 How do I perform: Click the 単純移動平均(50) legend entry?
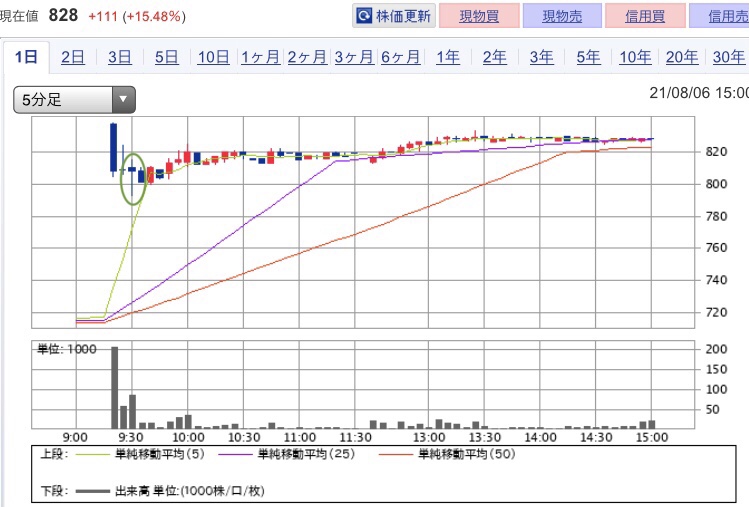[467, 454]
